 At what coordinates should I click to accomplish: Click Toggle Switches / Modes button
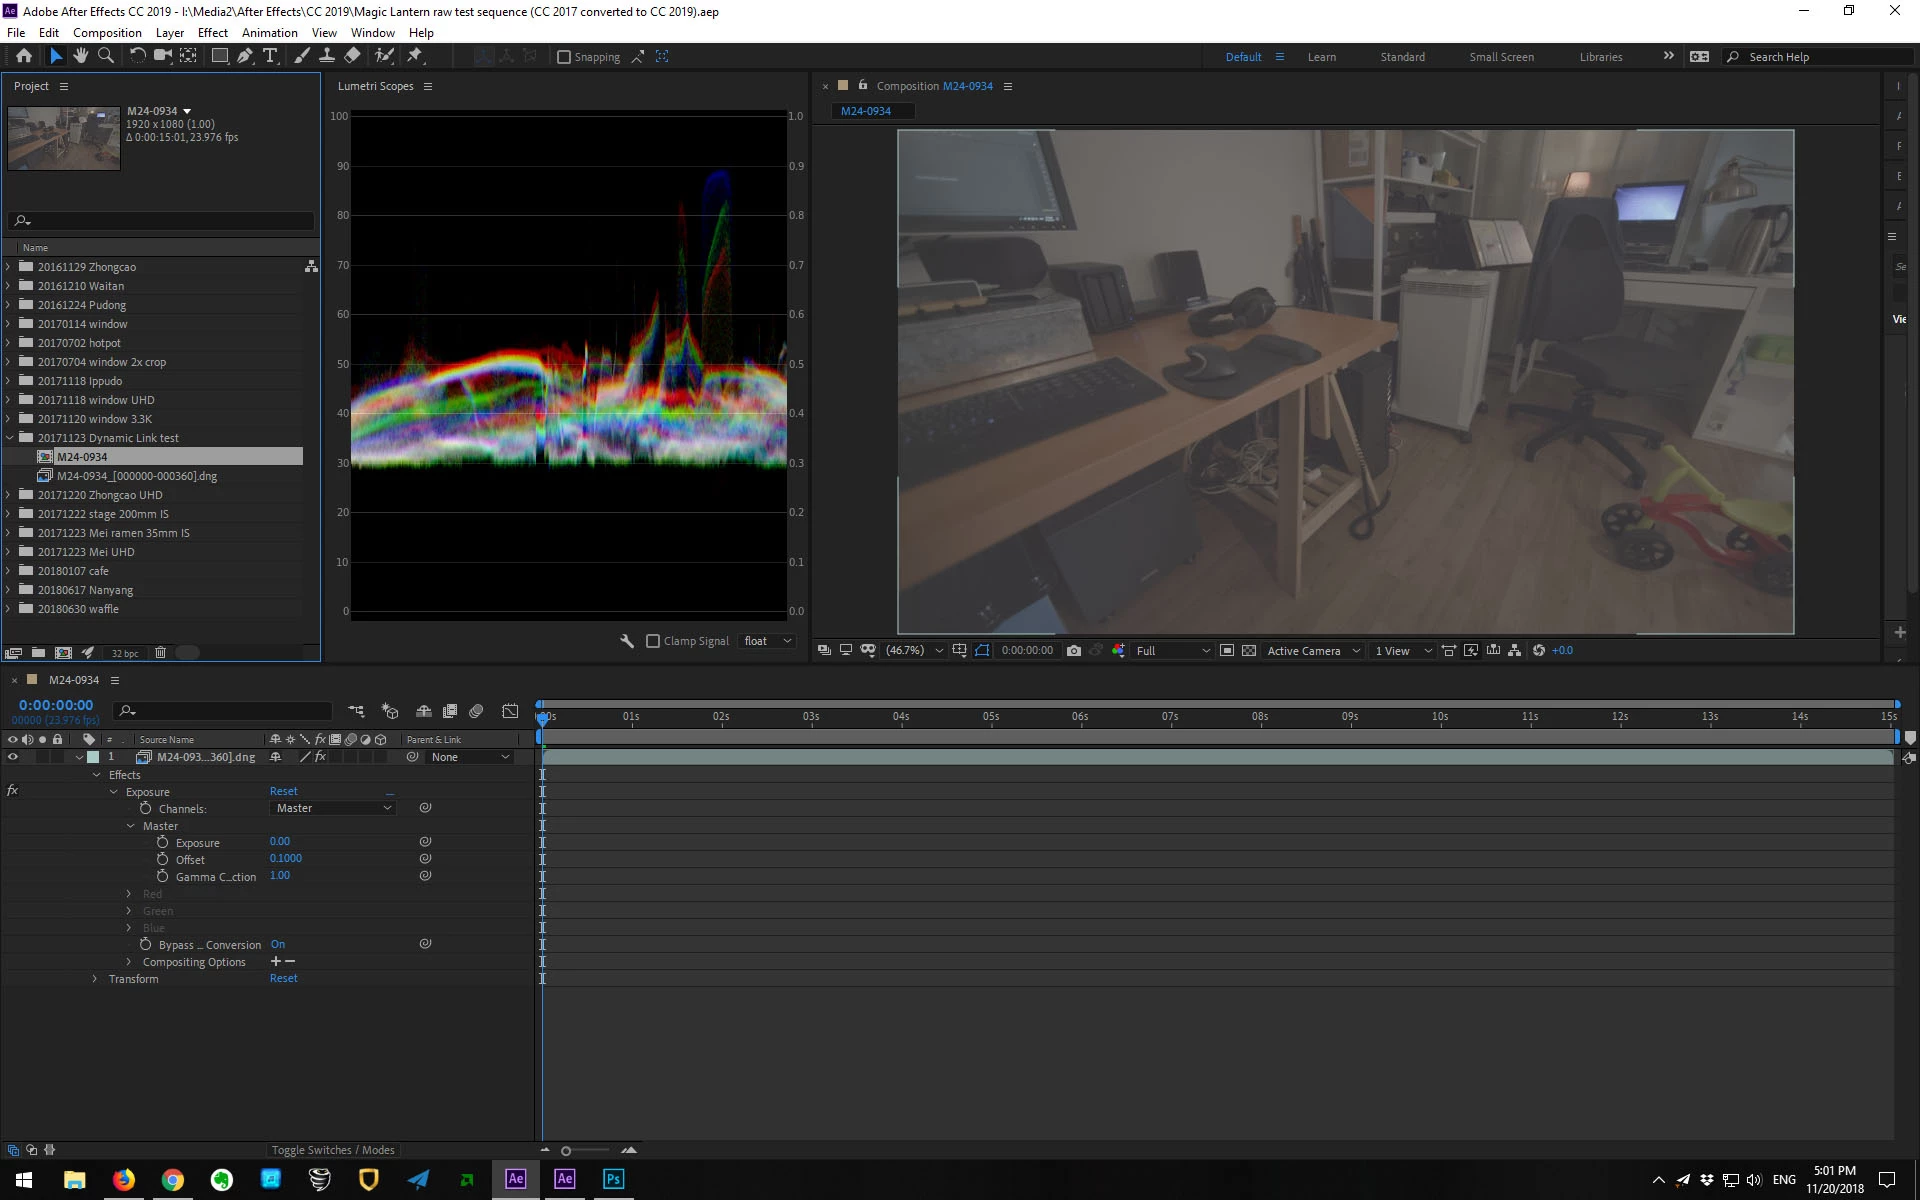tap(333, 1150)
